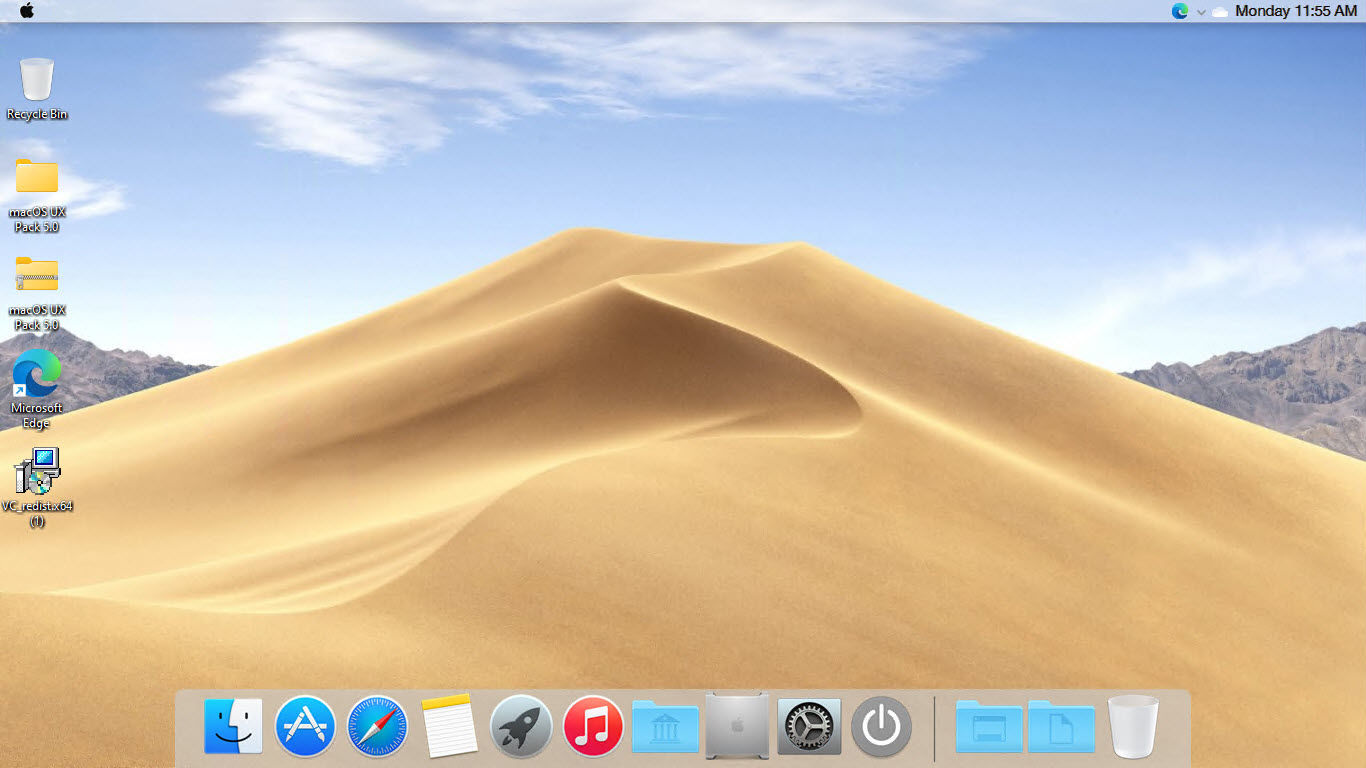Open the Notes app icon
The width and height of the screenshot is (1366, 768).
[x=449, y=725]
